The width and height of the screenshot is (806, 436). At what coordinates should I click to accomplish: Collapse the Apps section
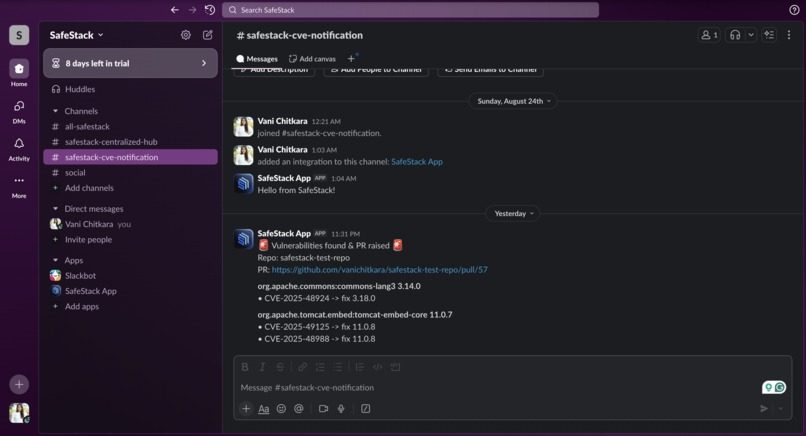(x=56, y=260)
